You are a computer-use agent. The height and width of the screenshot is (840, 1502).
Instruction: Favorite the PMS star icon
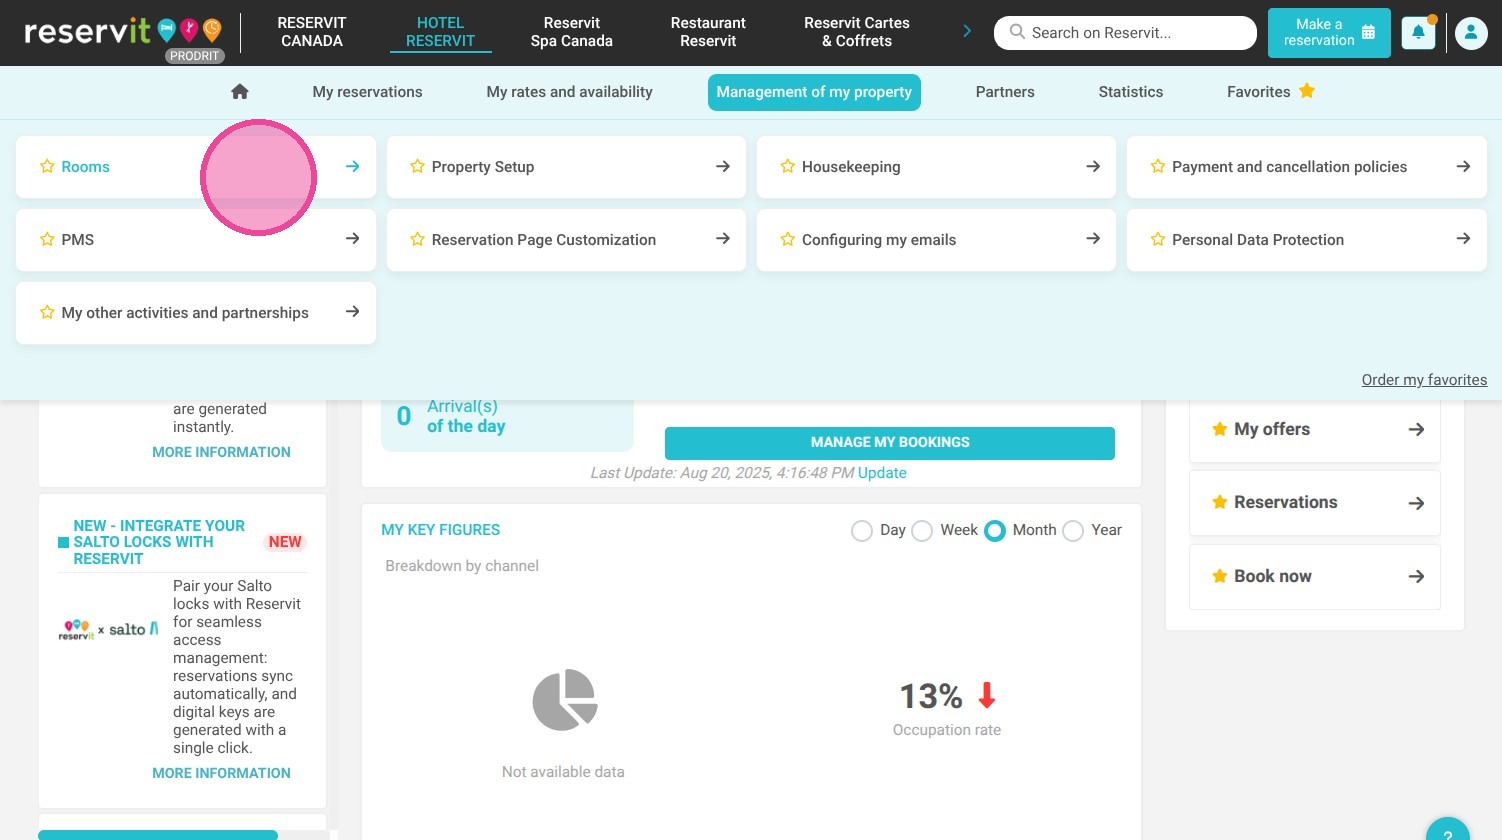(47, 239)
